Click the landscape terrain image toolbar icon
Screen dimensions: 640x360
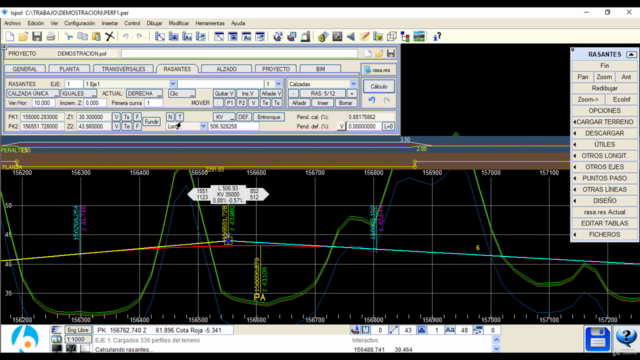[419, 37]
